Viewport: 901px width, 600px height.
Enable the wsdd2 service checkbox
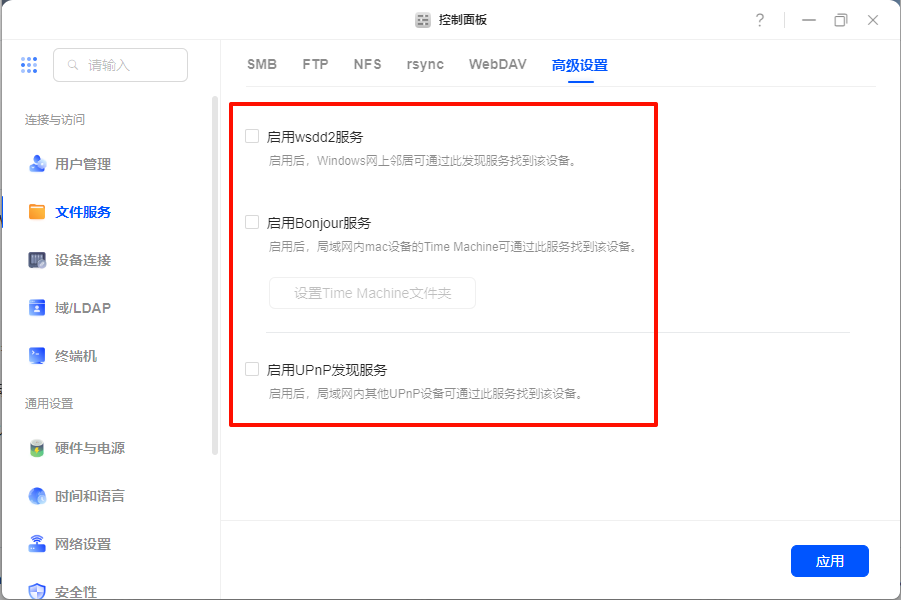coord(252,136)
